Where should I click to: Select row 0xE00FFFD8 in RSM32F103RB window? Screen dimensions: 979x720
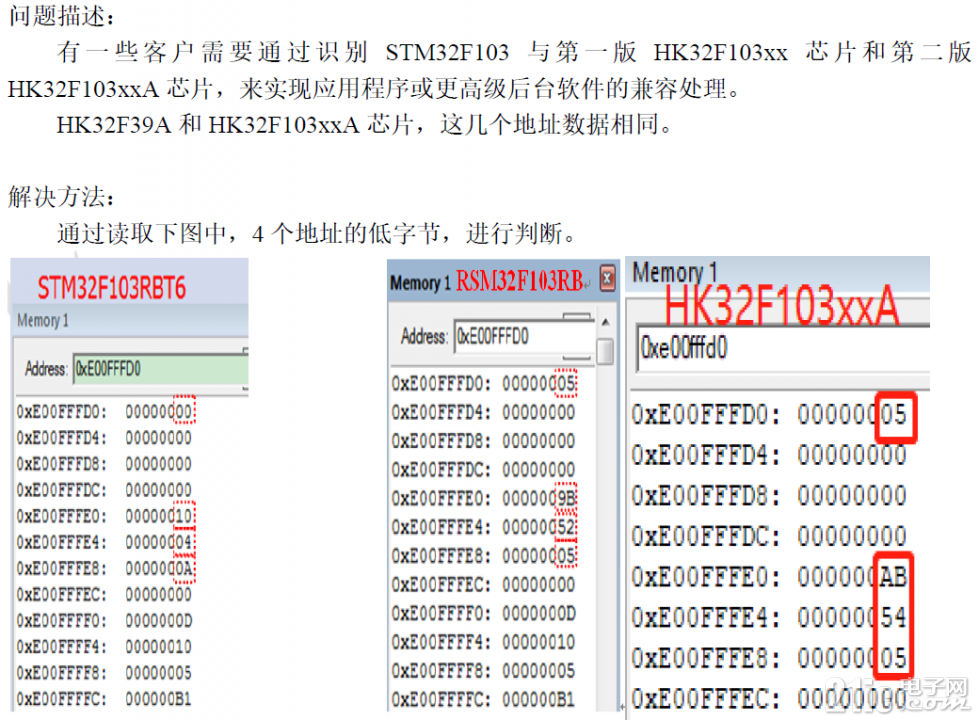point(484,441)
